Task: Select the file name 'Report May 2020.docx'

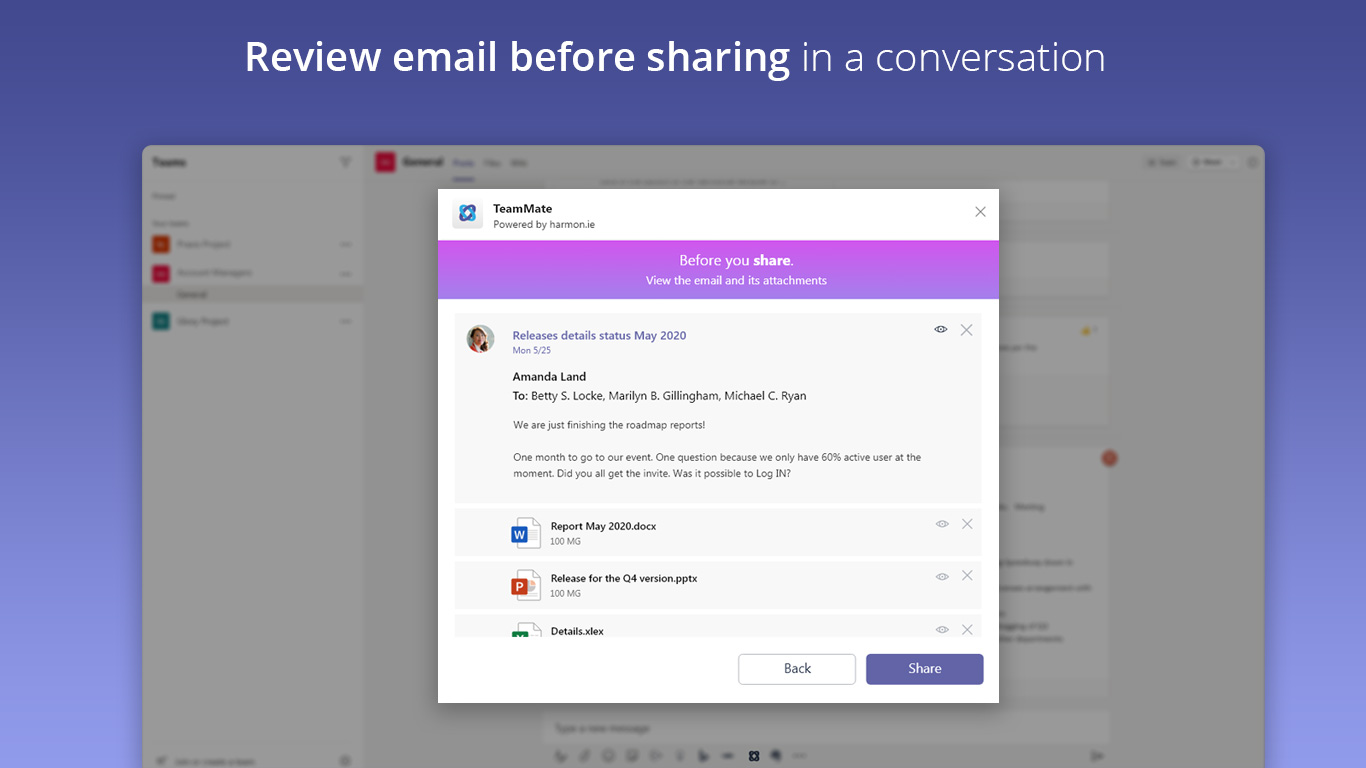Action: pyautogui.click(x=603, y=526)
